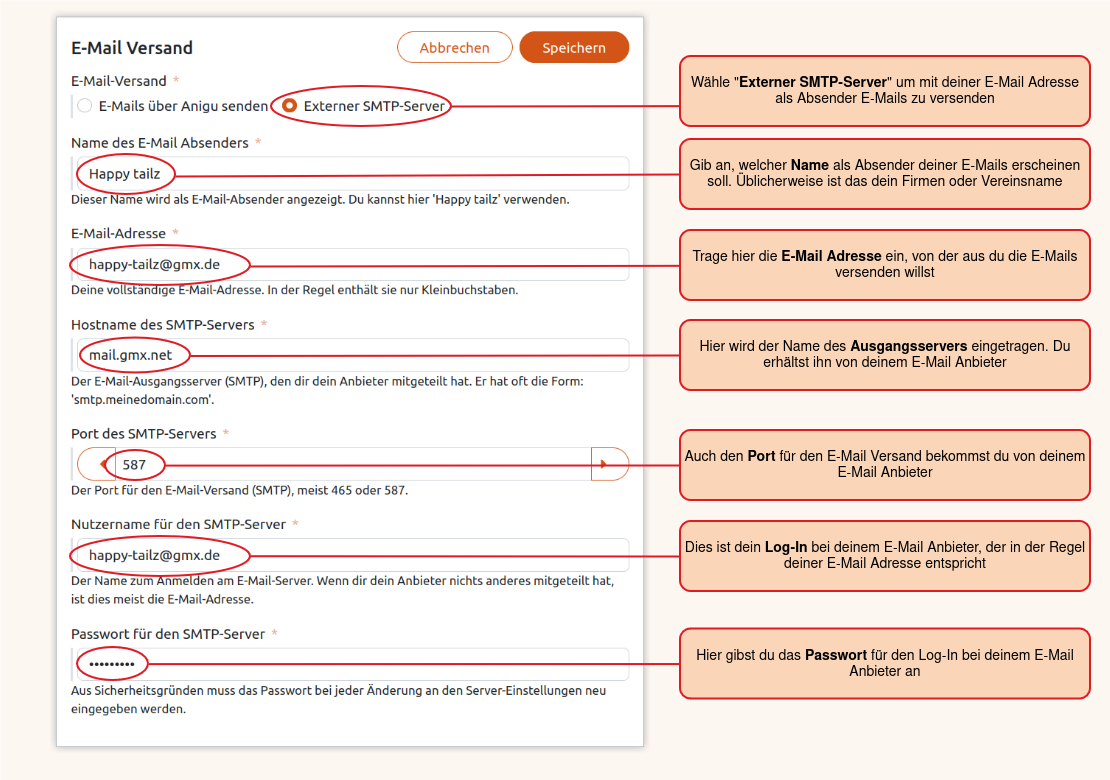Click the 'E-Mail Versand' heading
1110x780 pixels.
[132, 48]
